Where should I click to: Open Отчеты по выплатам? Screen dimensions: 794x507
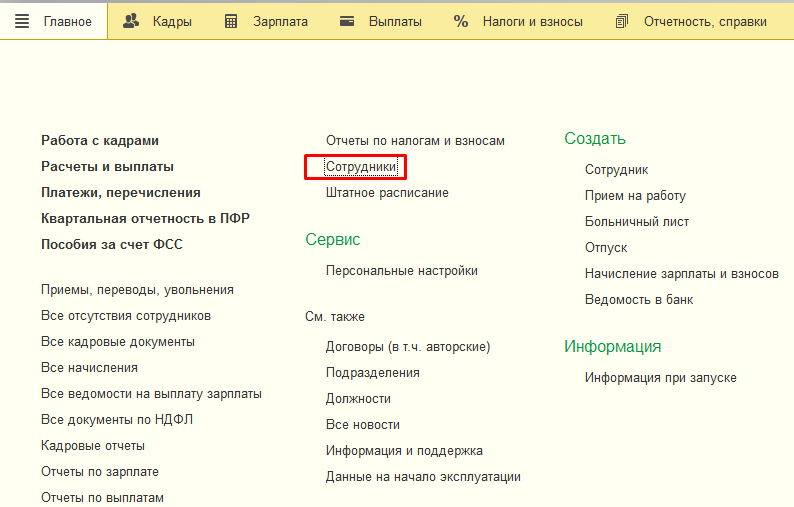[x=102, y=498]
